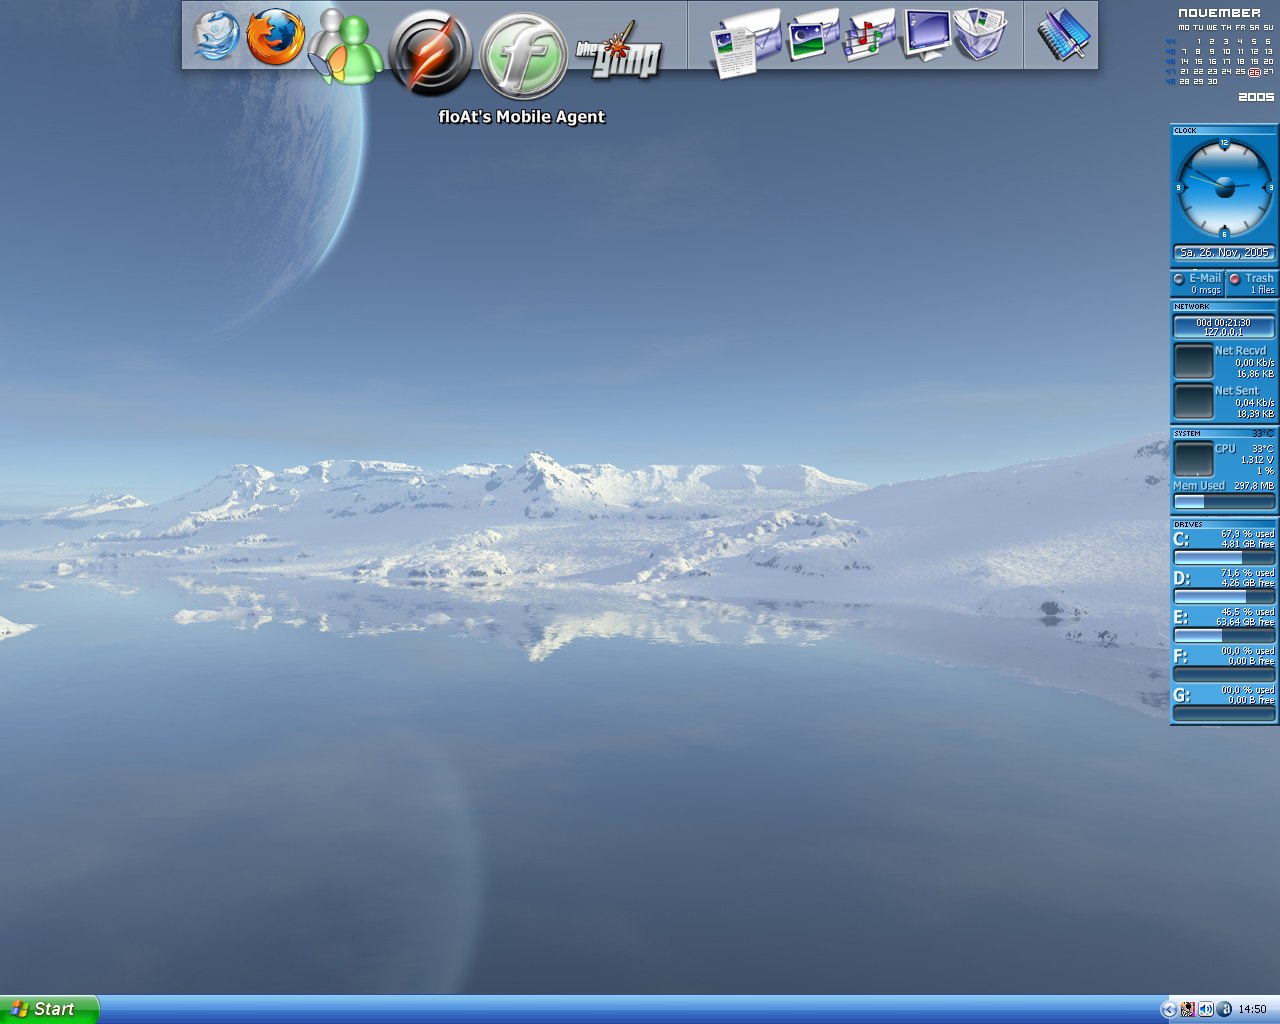1280x1024 pixels.
Task: Click the colorful tray icon beside arrow
Action: pos(1188,1009)
